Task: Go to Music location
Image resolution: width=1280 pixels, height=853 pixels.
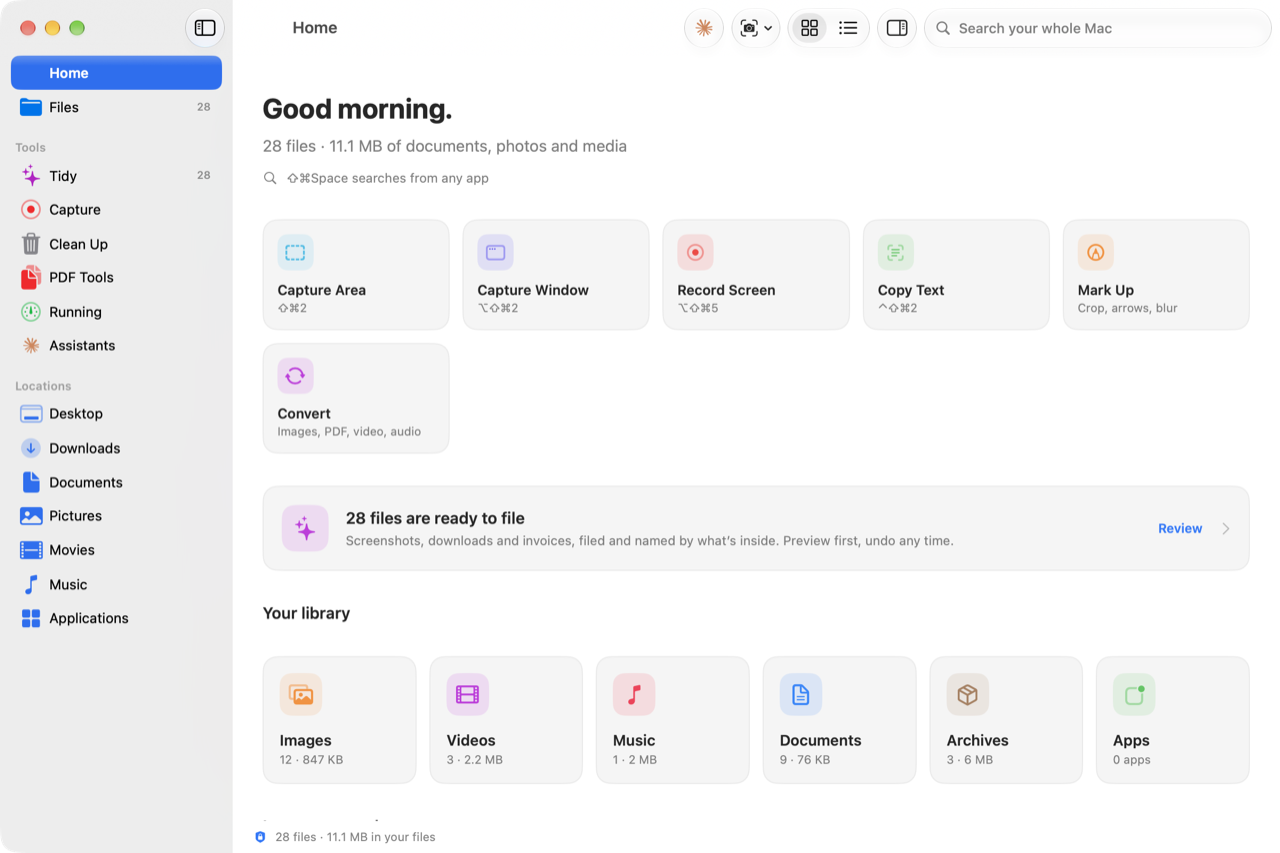Action: pyautogui.click(x=116, y=584)
